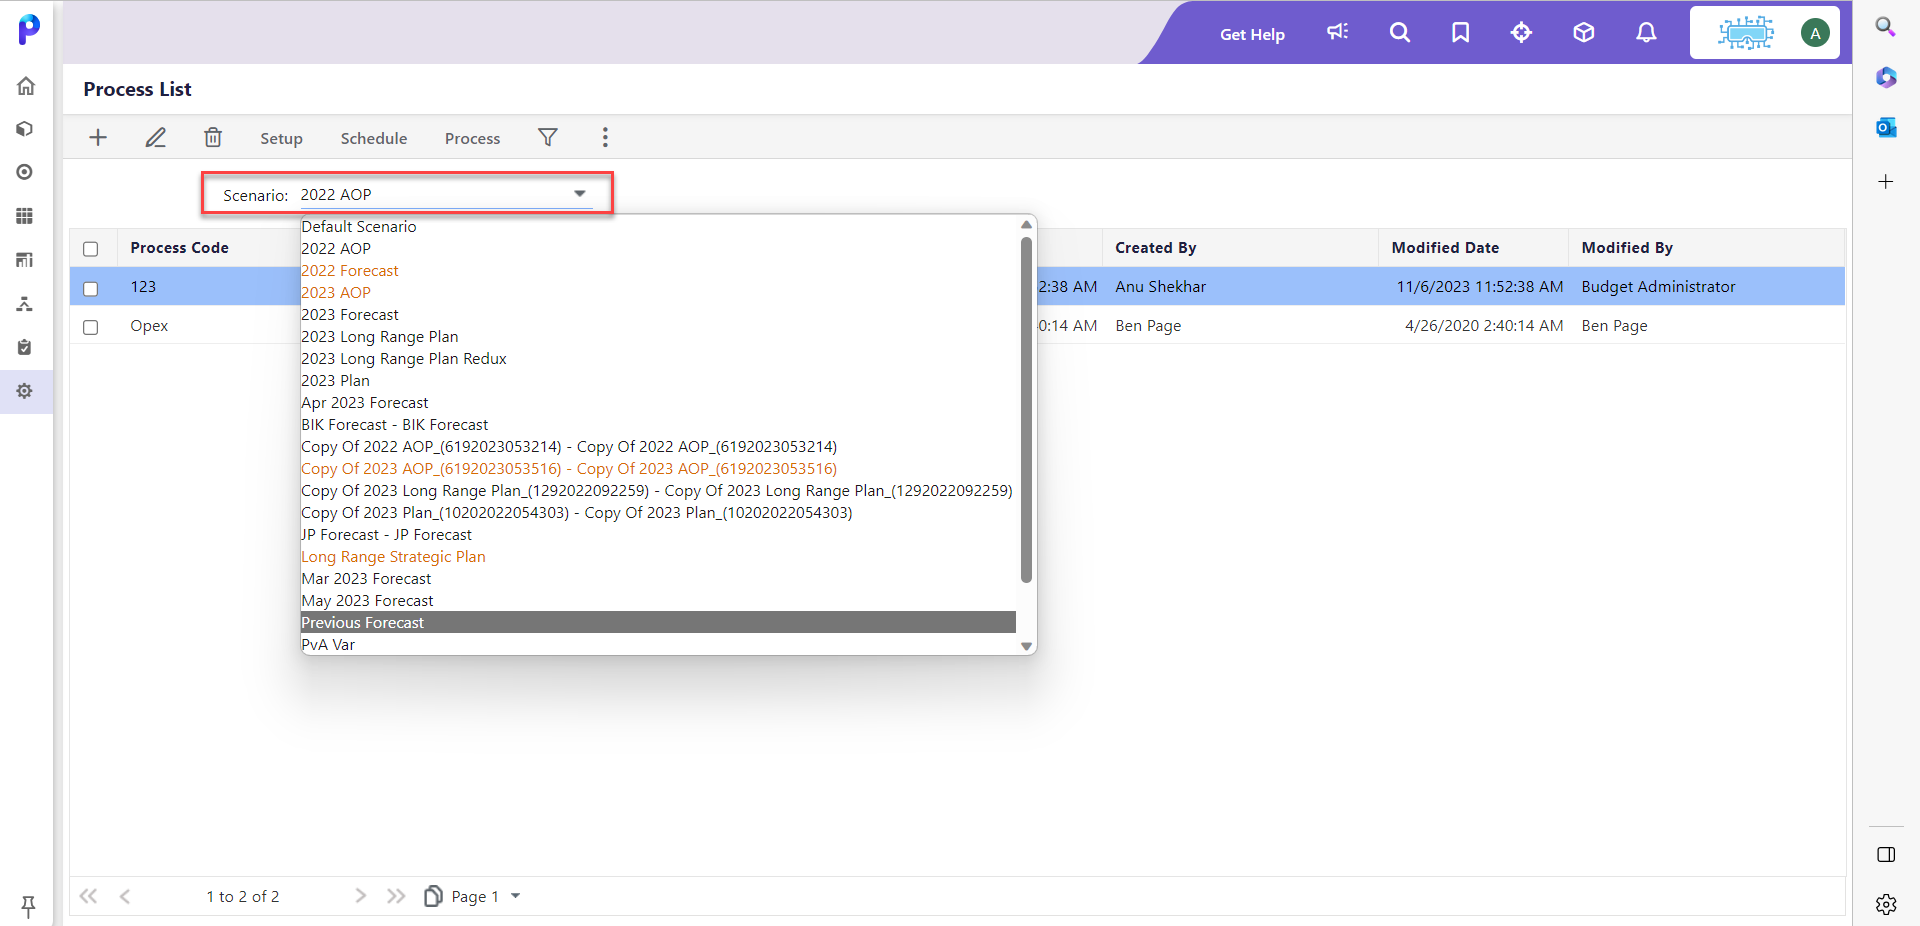This screenshot has height=926, width=1920.
Task: Choose PvA Var scenario option
Action: point(658,645)
